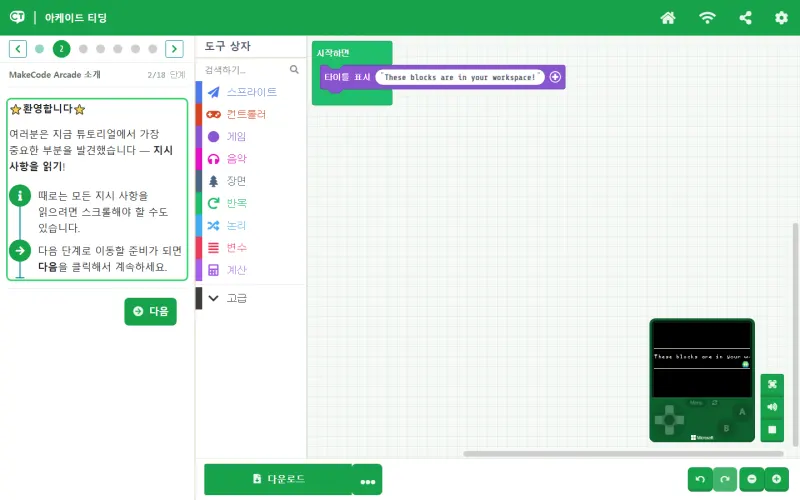This screenshot has height=500, width=800.
Task: Jump to tutorial step 5 dot
Action: point(118,49)
